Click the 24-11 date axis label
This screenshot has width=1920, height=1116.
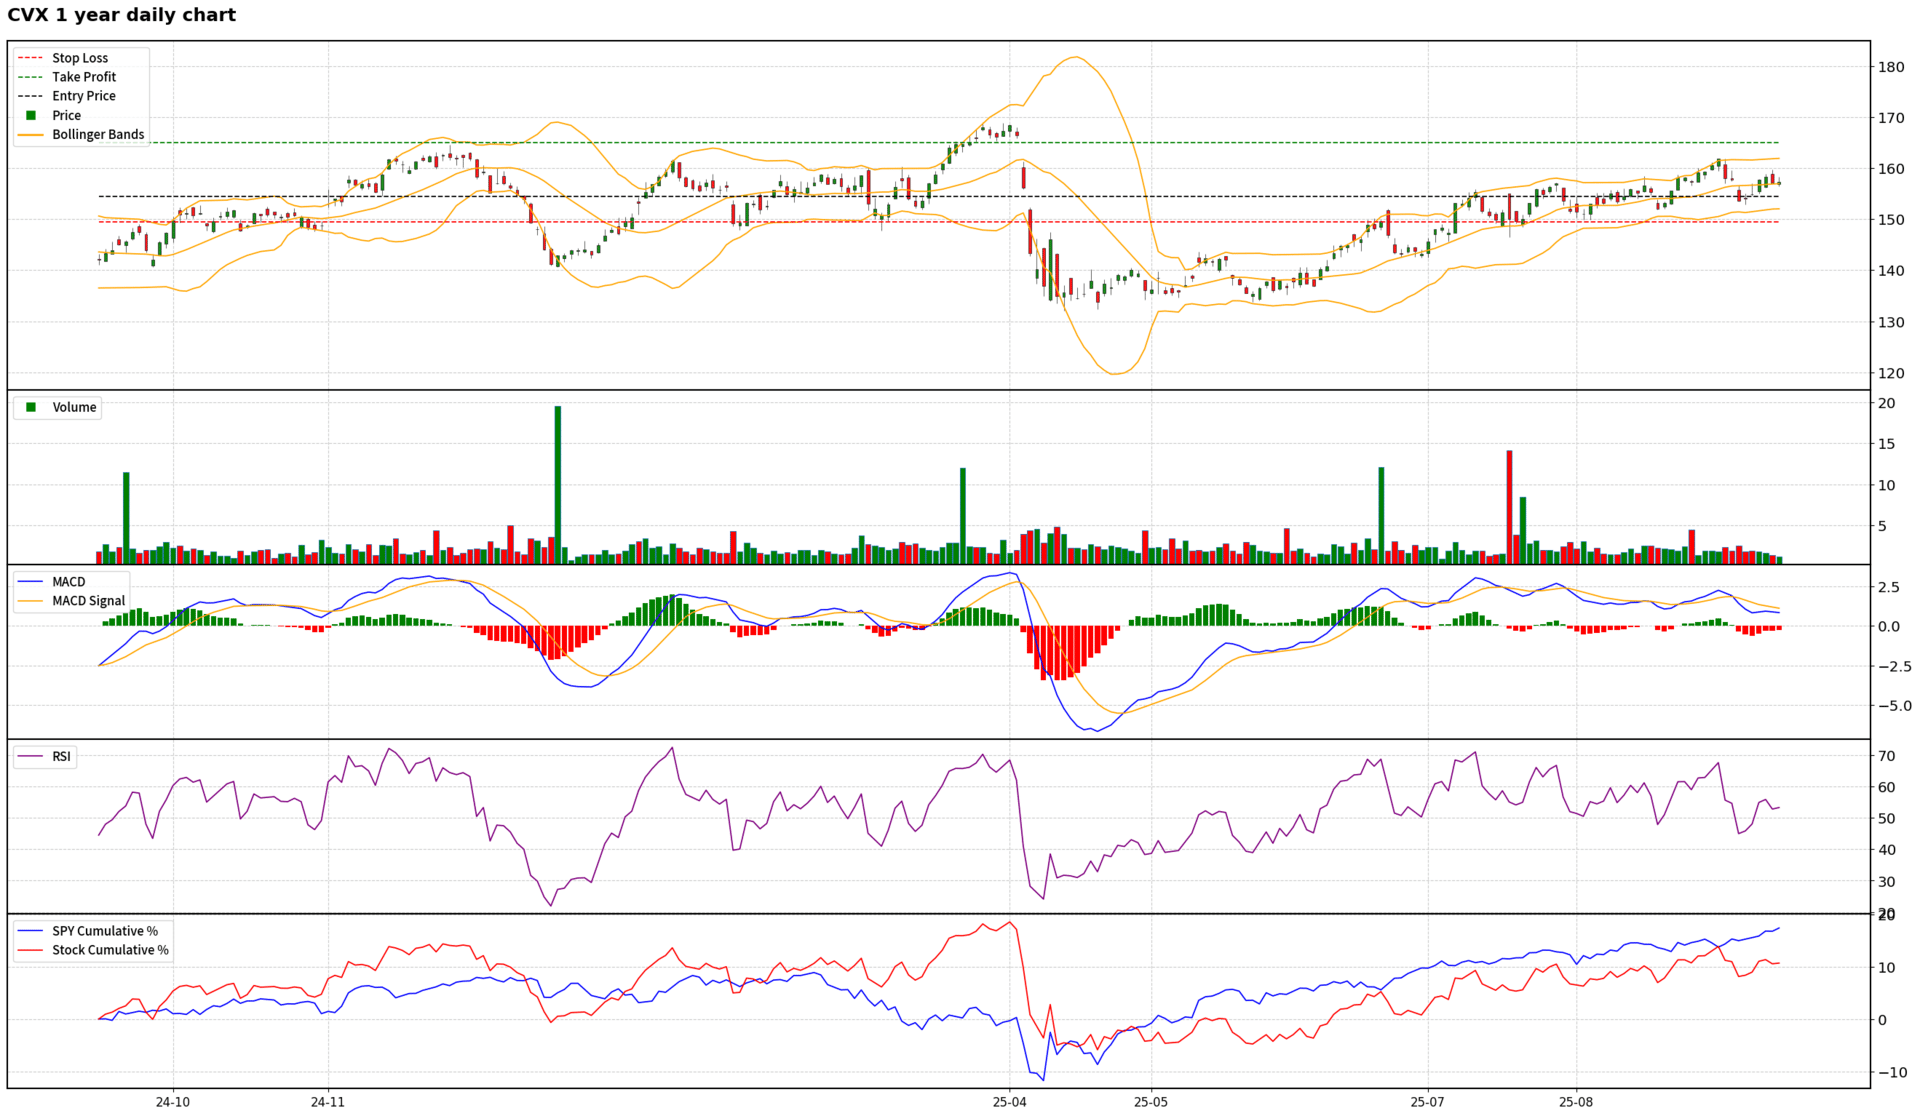pyautogui.click(x=328, y=1102)
